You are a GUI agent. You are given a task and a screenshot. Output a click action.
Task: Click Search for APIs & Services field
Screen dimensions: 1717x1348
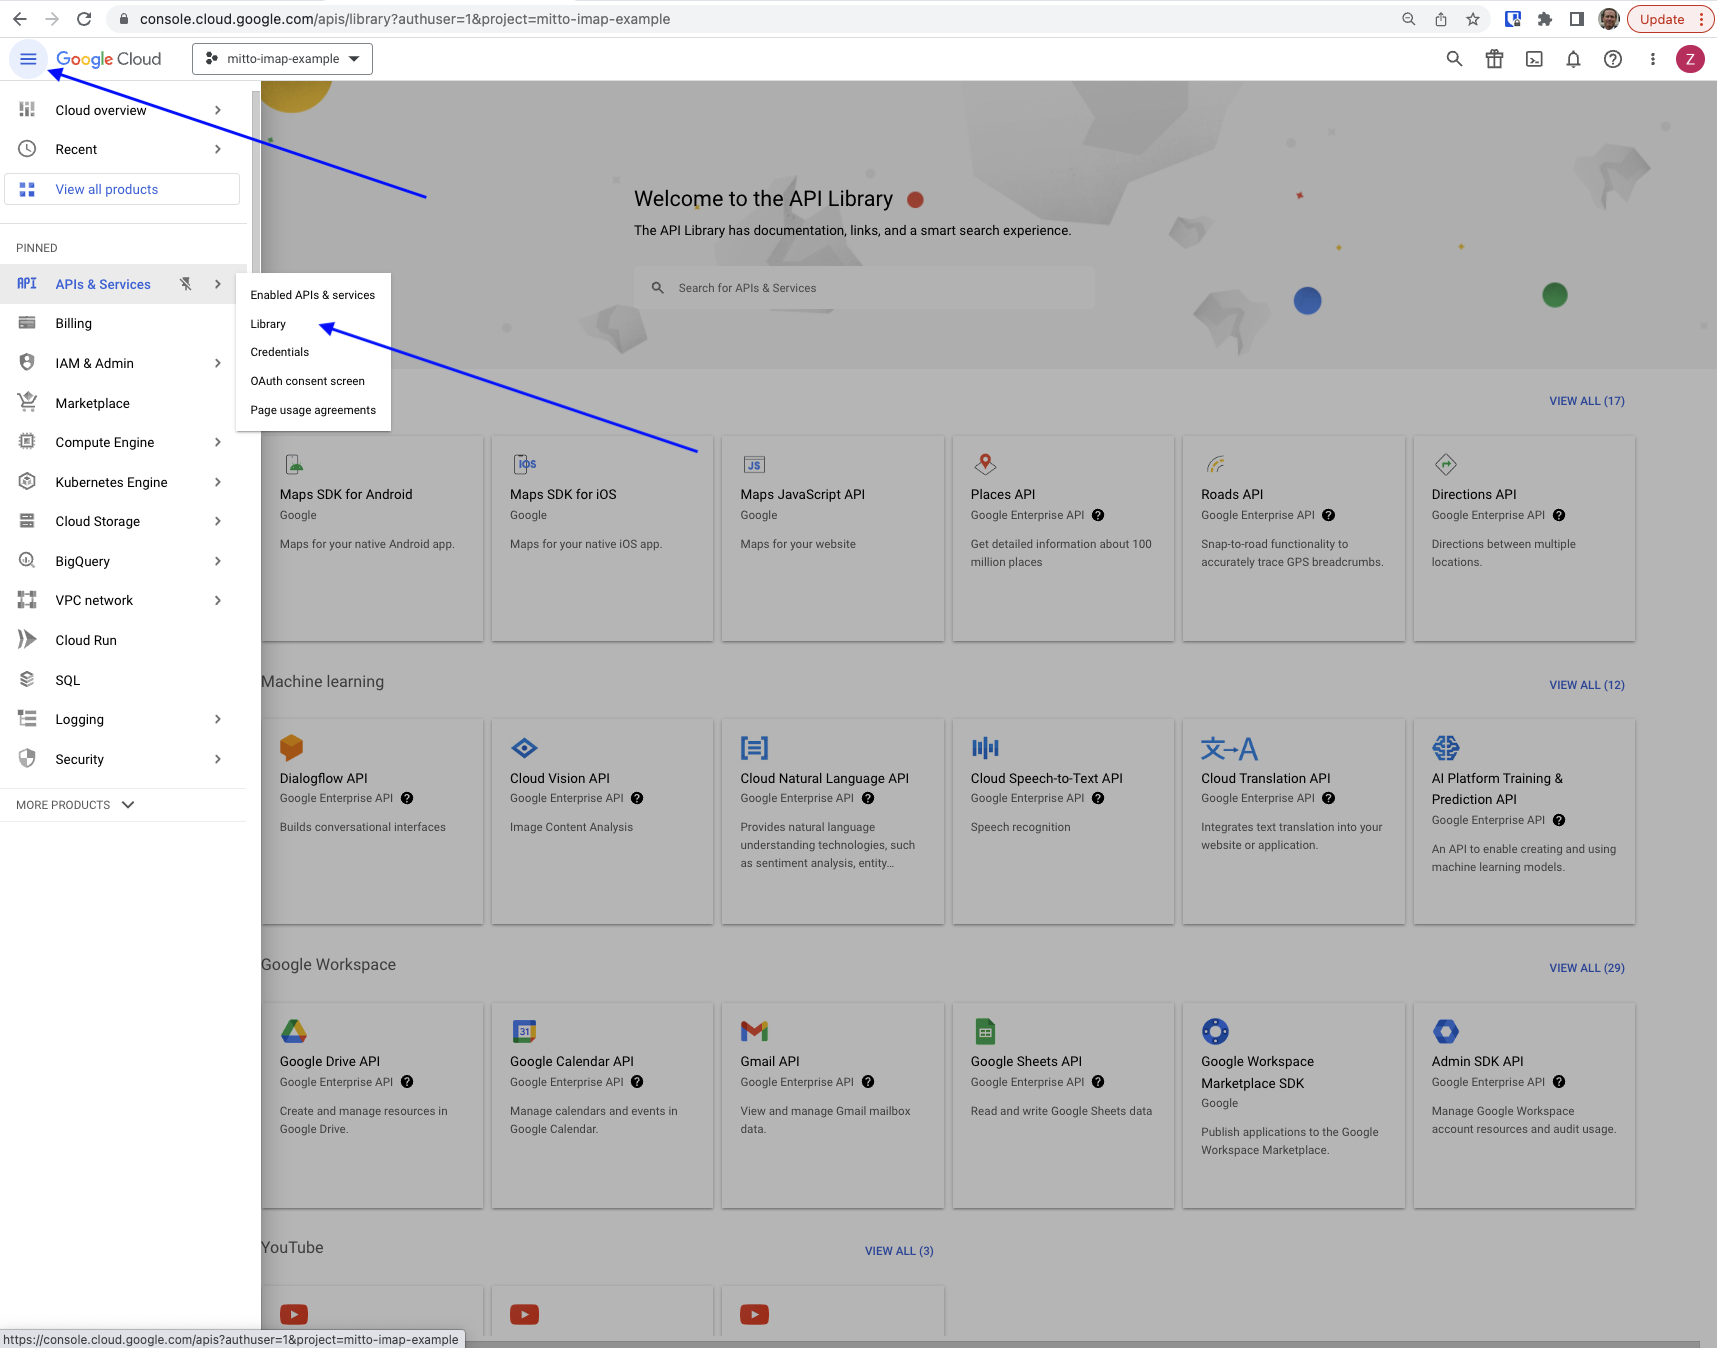pyautogui.click(x=864, y=288)
